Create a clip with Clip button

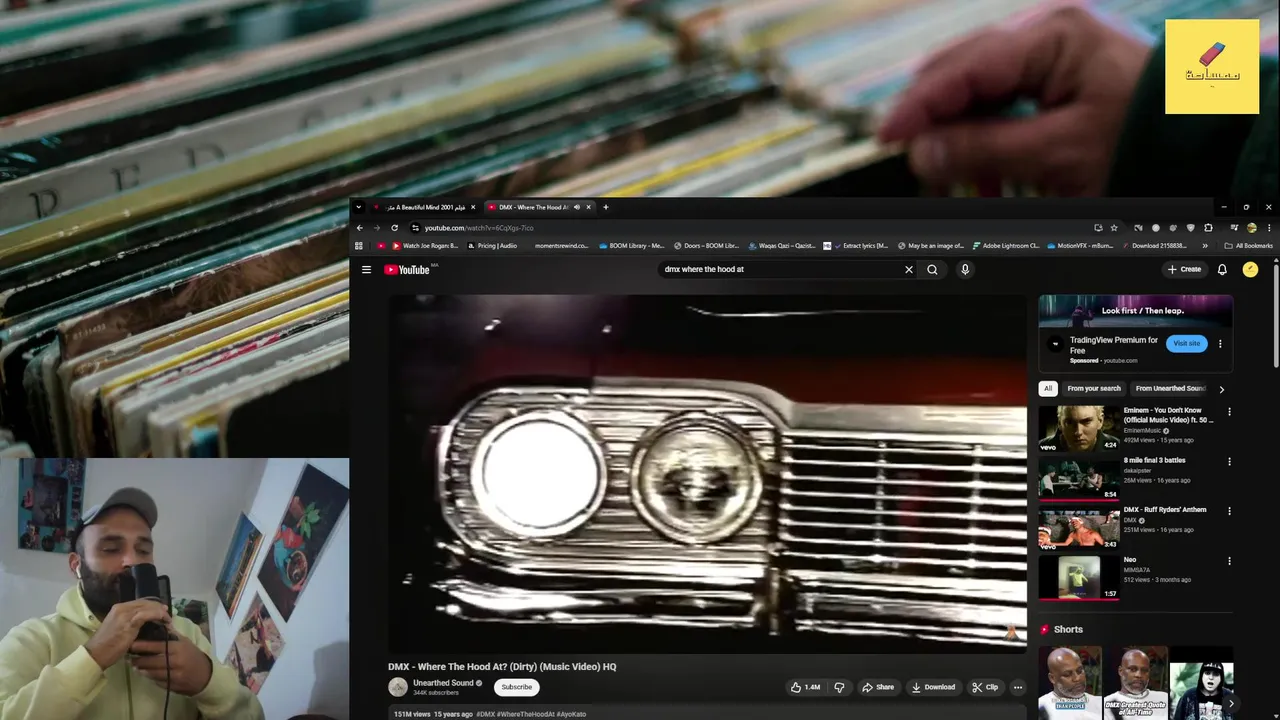(x=986, y=687)
